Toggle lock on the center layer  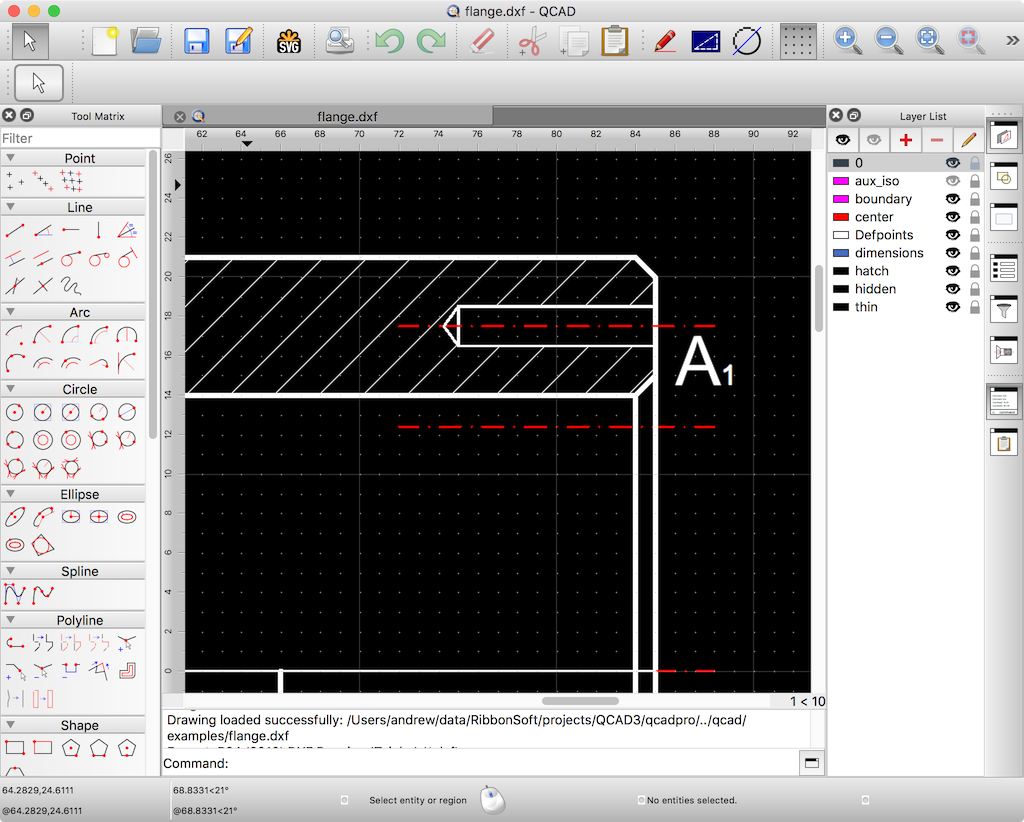pos(974,217)
